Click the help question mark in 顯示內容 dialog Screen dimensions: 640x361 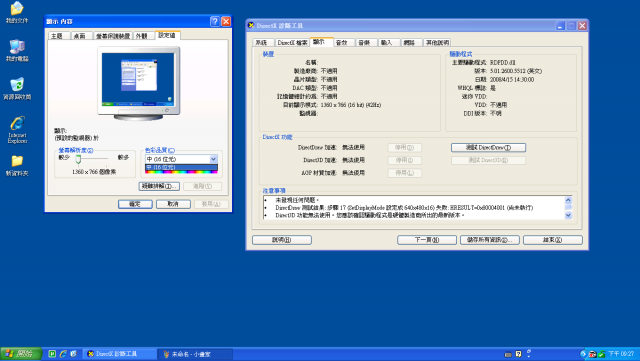point(215,21)
